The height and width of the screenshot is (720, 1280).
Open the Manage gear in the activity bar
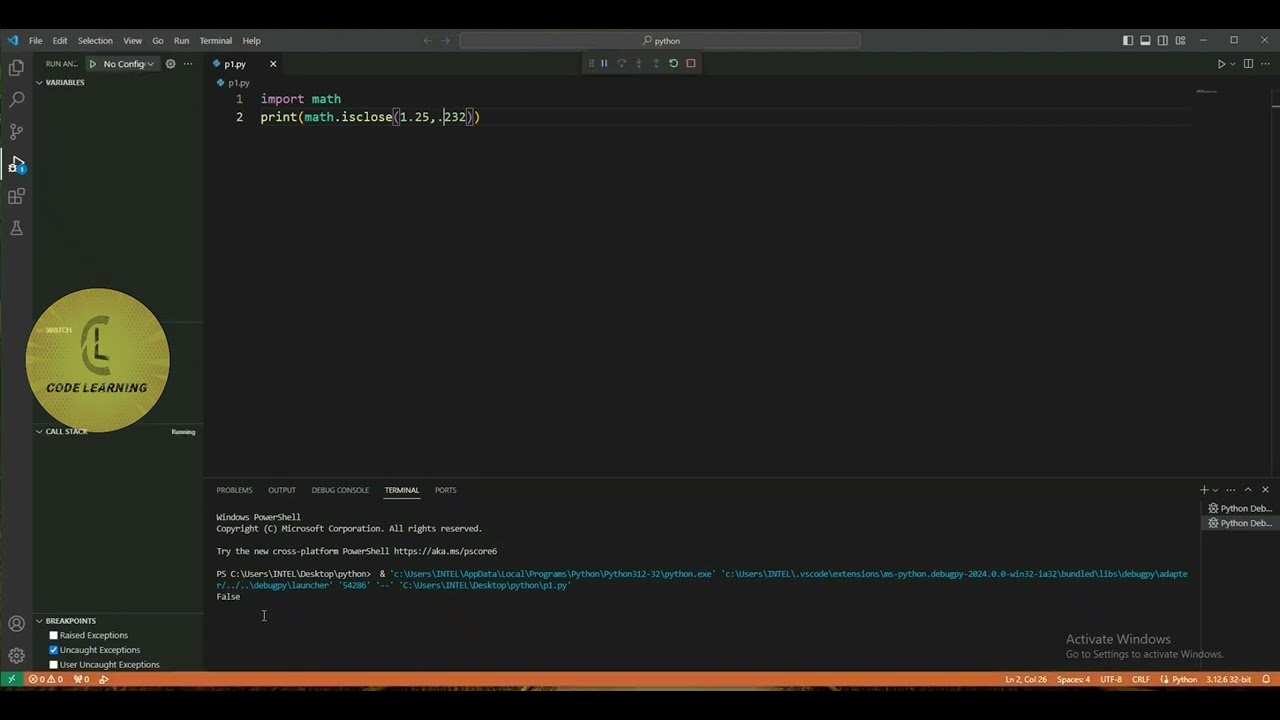16,656
